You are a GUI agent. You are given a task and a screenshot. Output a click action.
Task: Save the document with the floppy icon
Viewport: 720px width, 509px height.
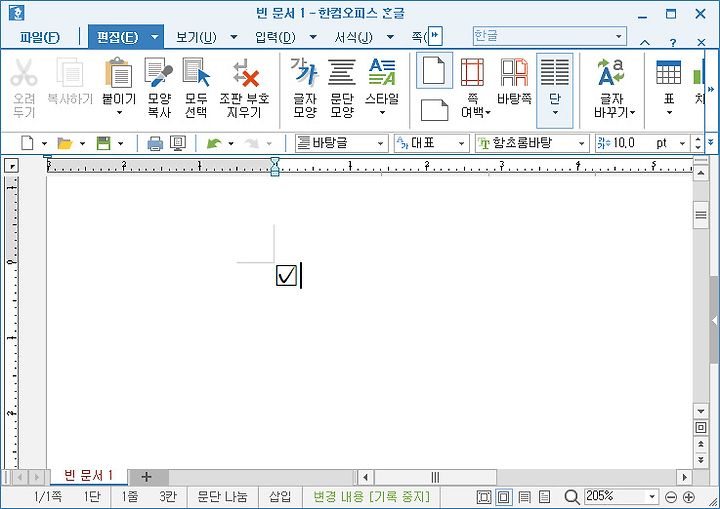[104, 143]
